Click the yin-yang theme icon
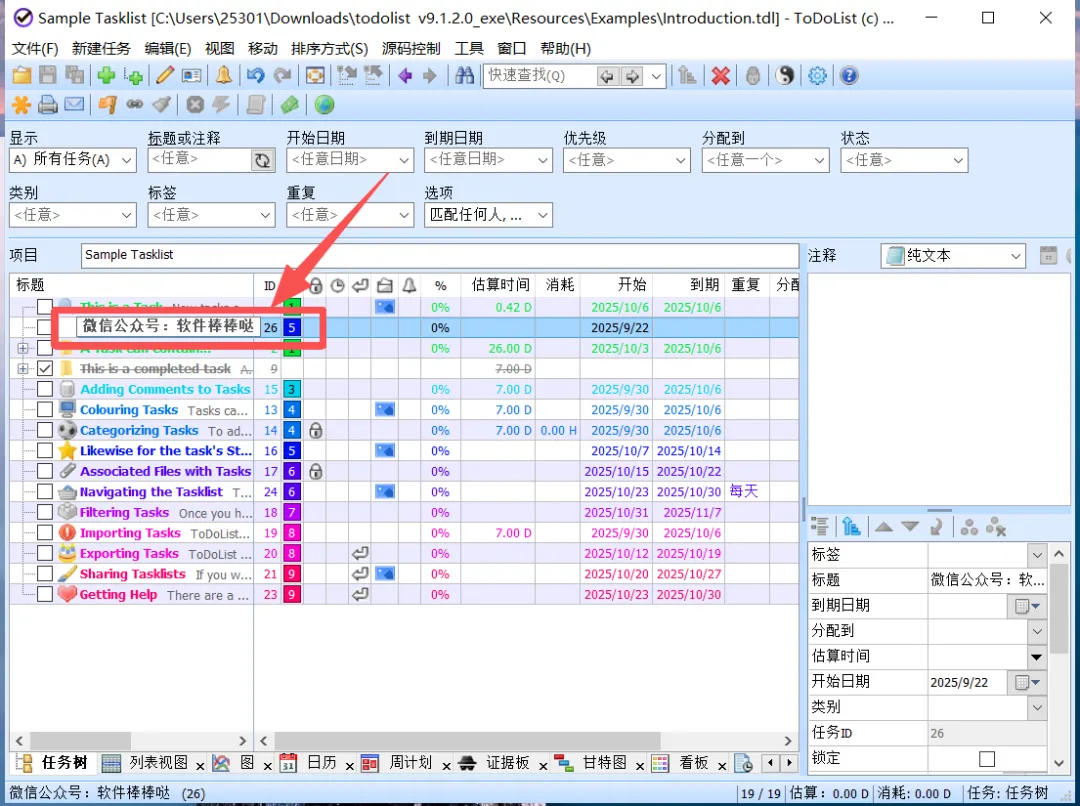The image size is (1080, 806). point(785,76)
